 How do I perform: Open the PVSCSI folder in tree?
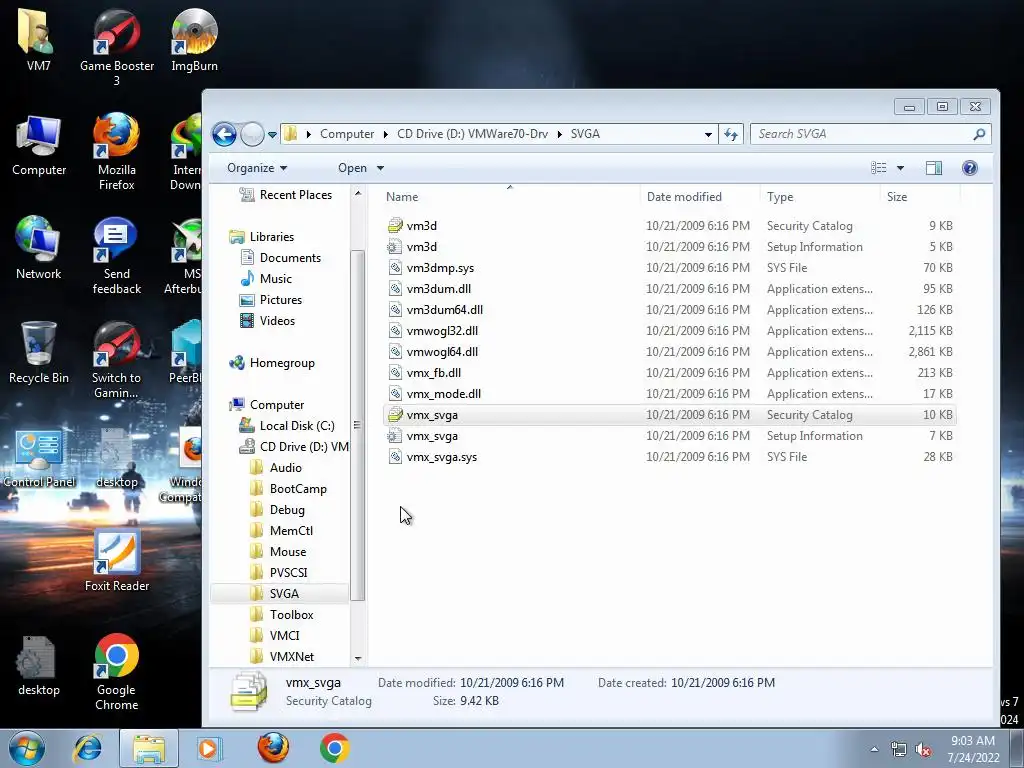pyautogui.click(x=279, y=572)
